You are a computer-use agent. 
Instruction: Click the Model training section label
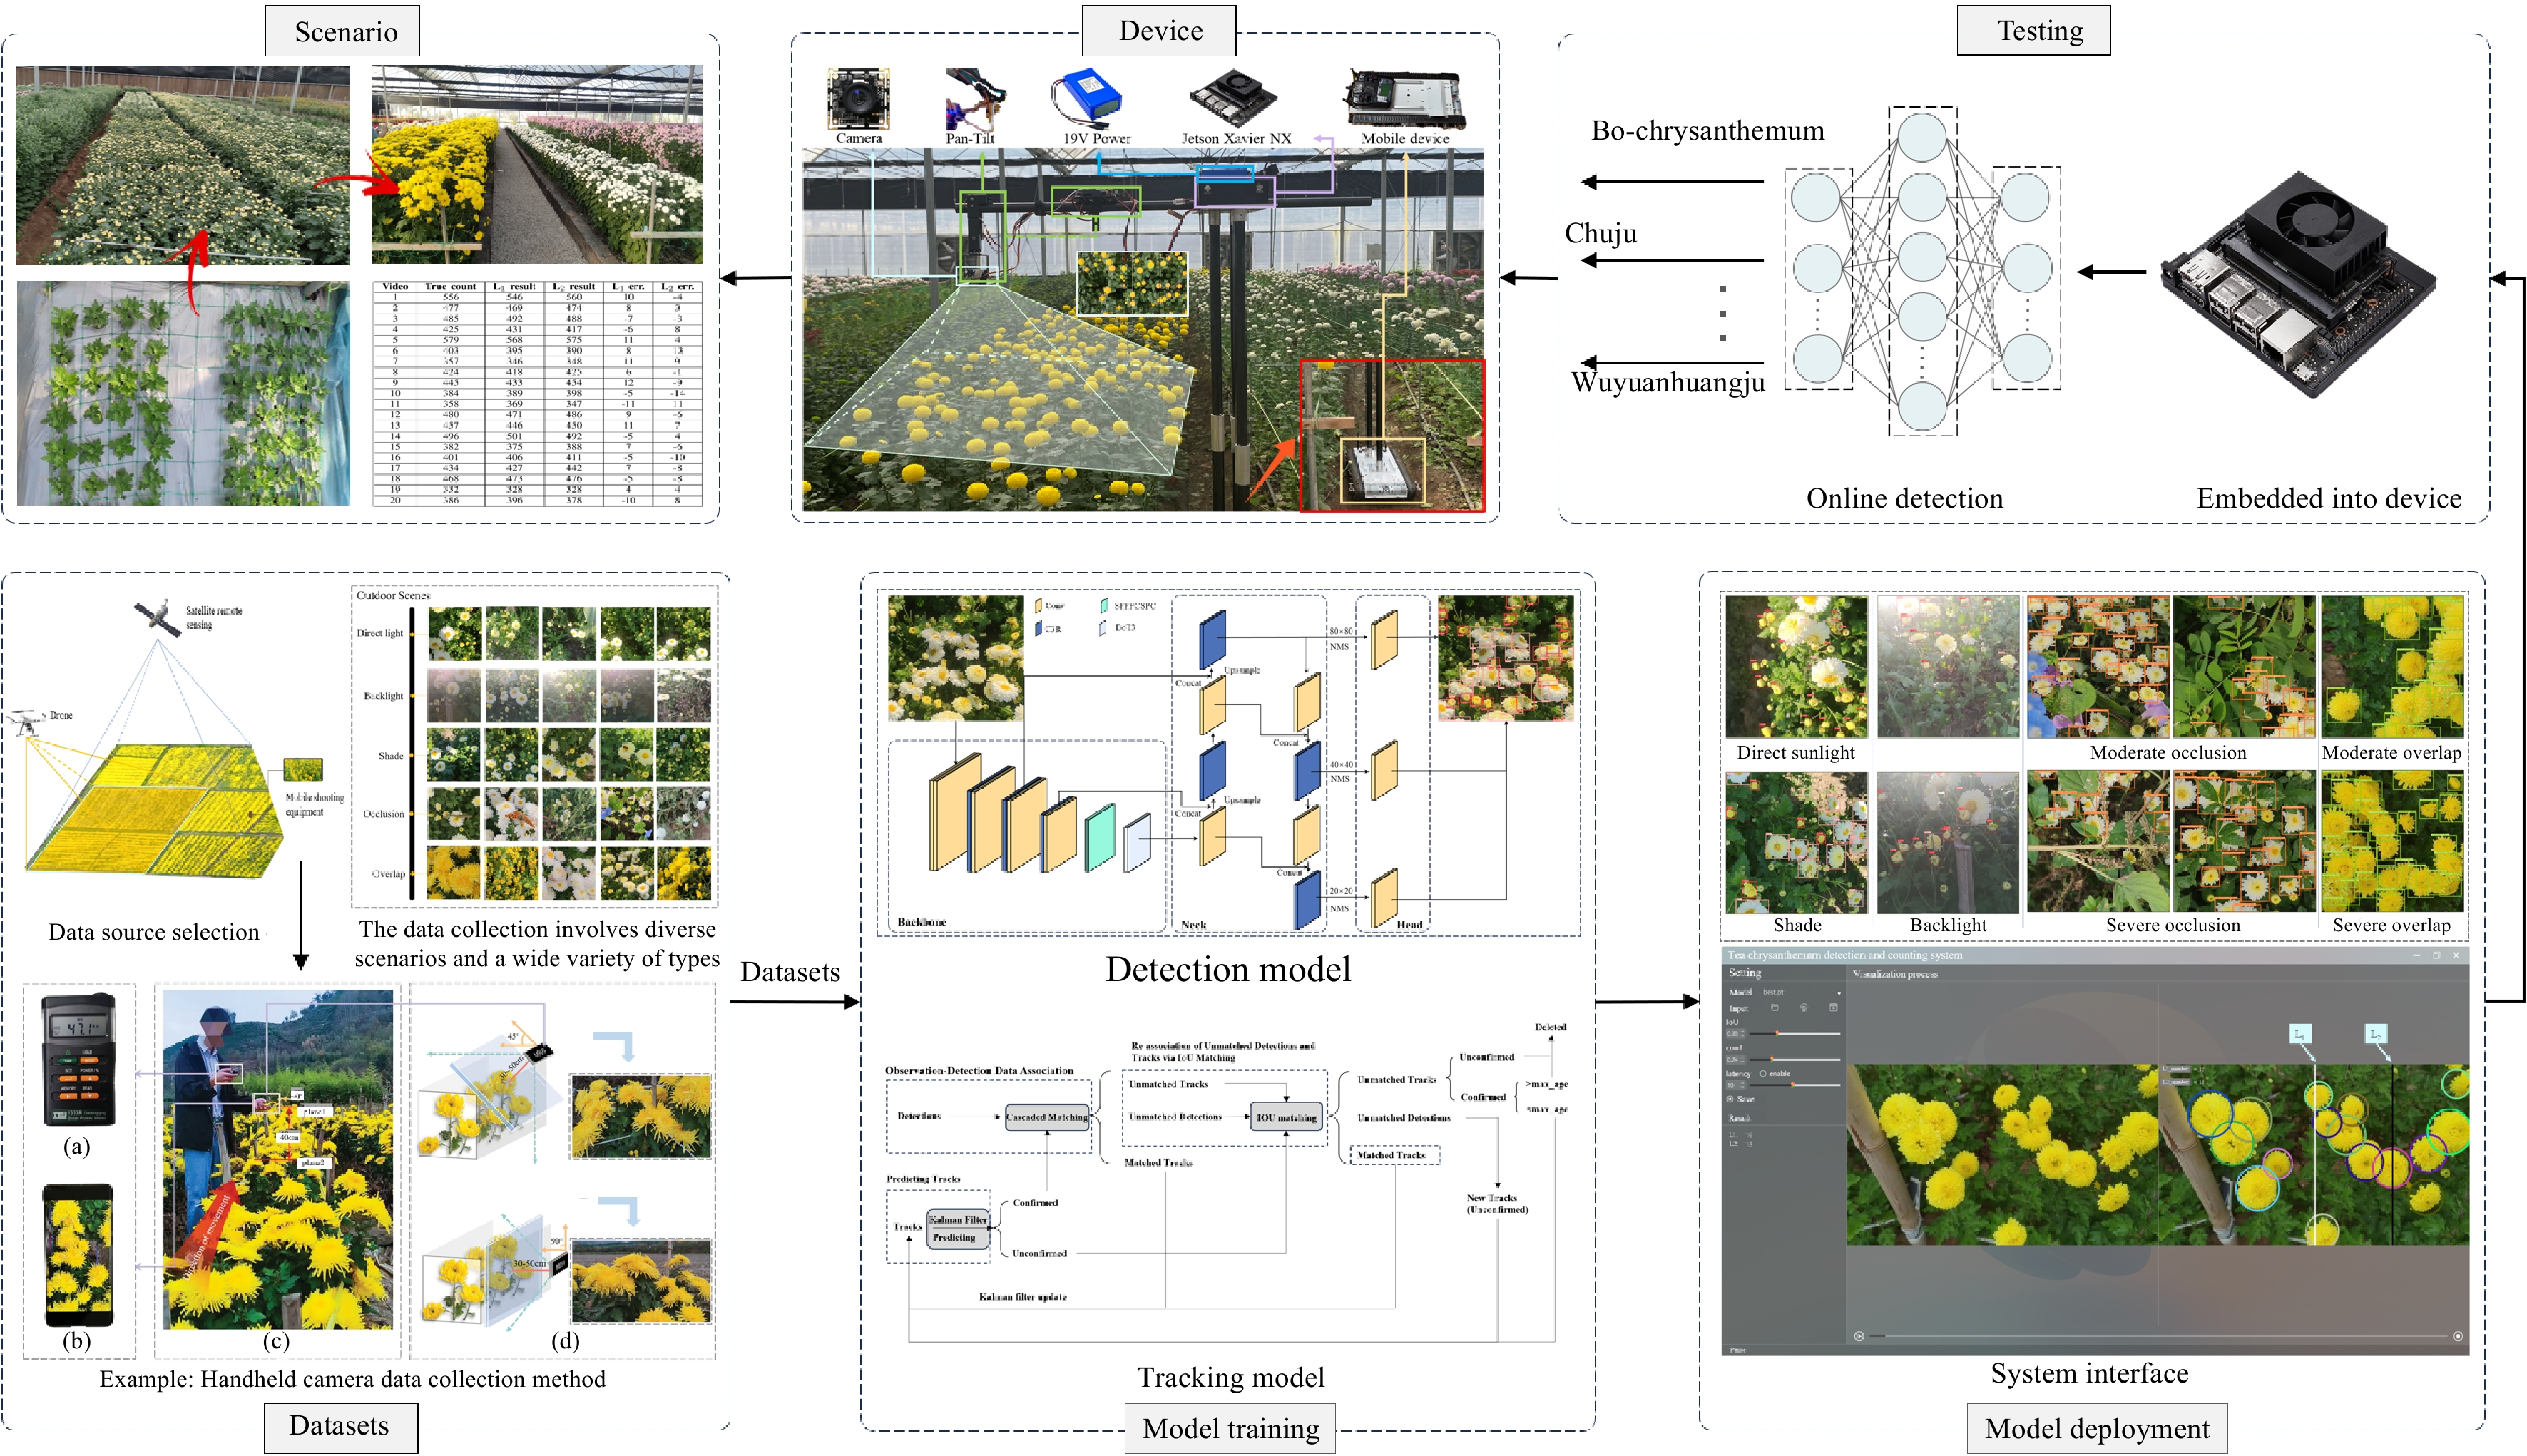tap(1230, 1429)
